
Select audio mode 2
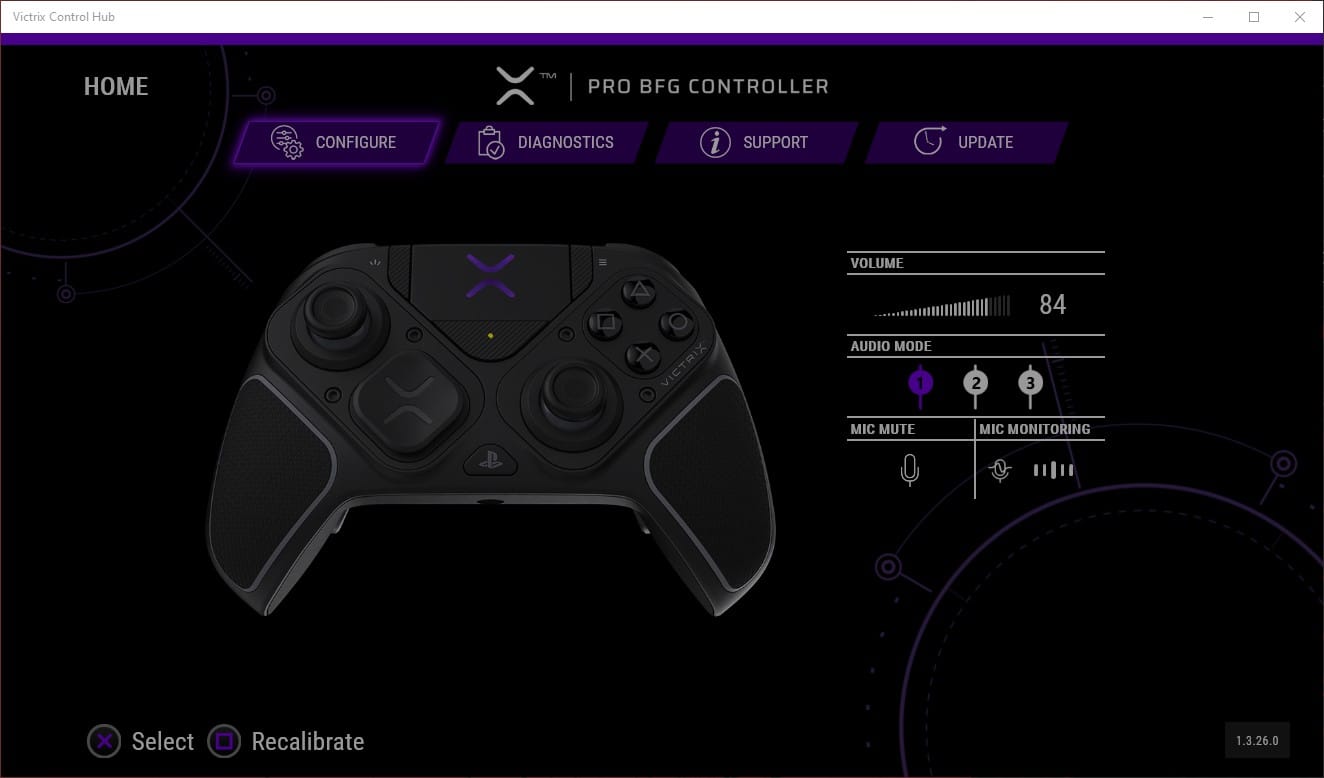tap(975, 383)
